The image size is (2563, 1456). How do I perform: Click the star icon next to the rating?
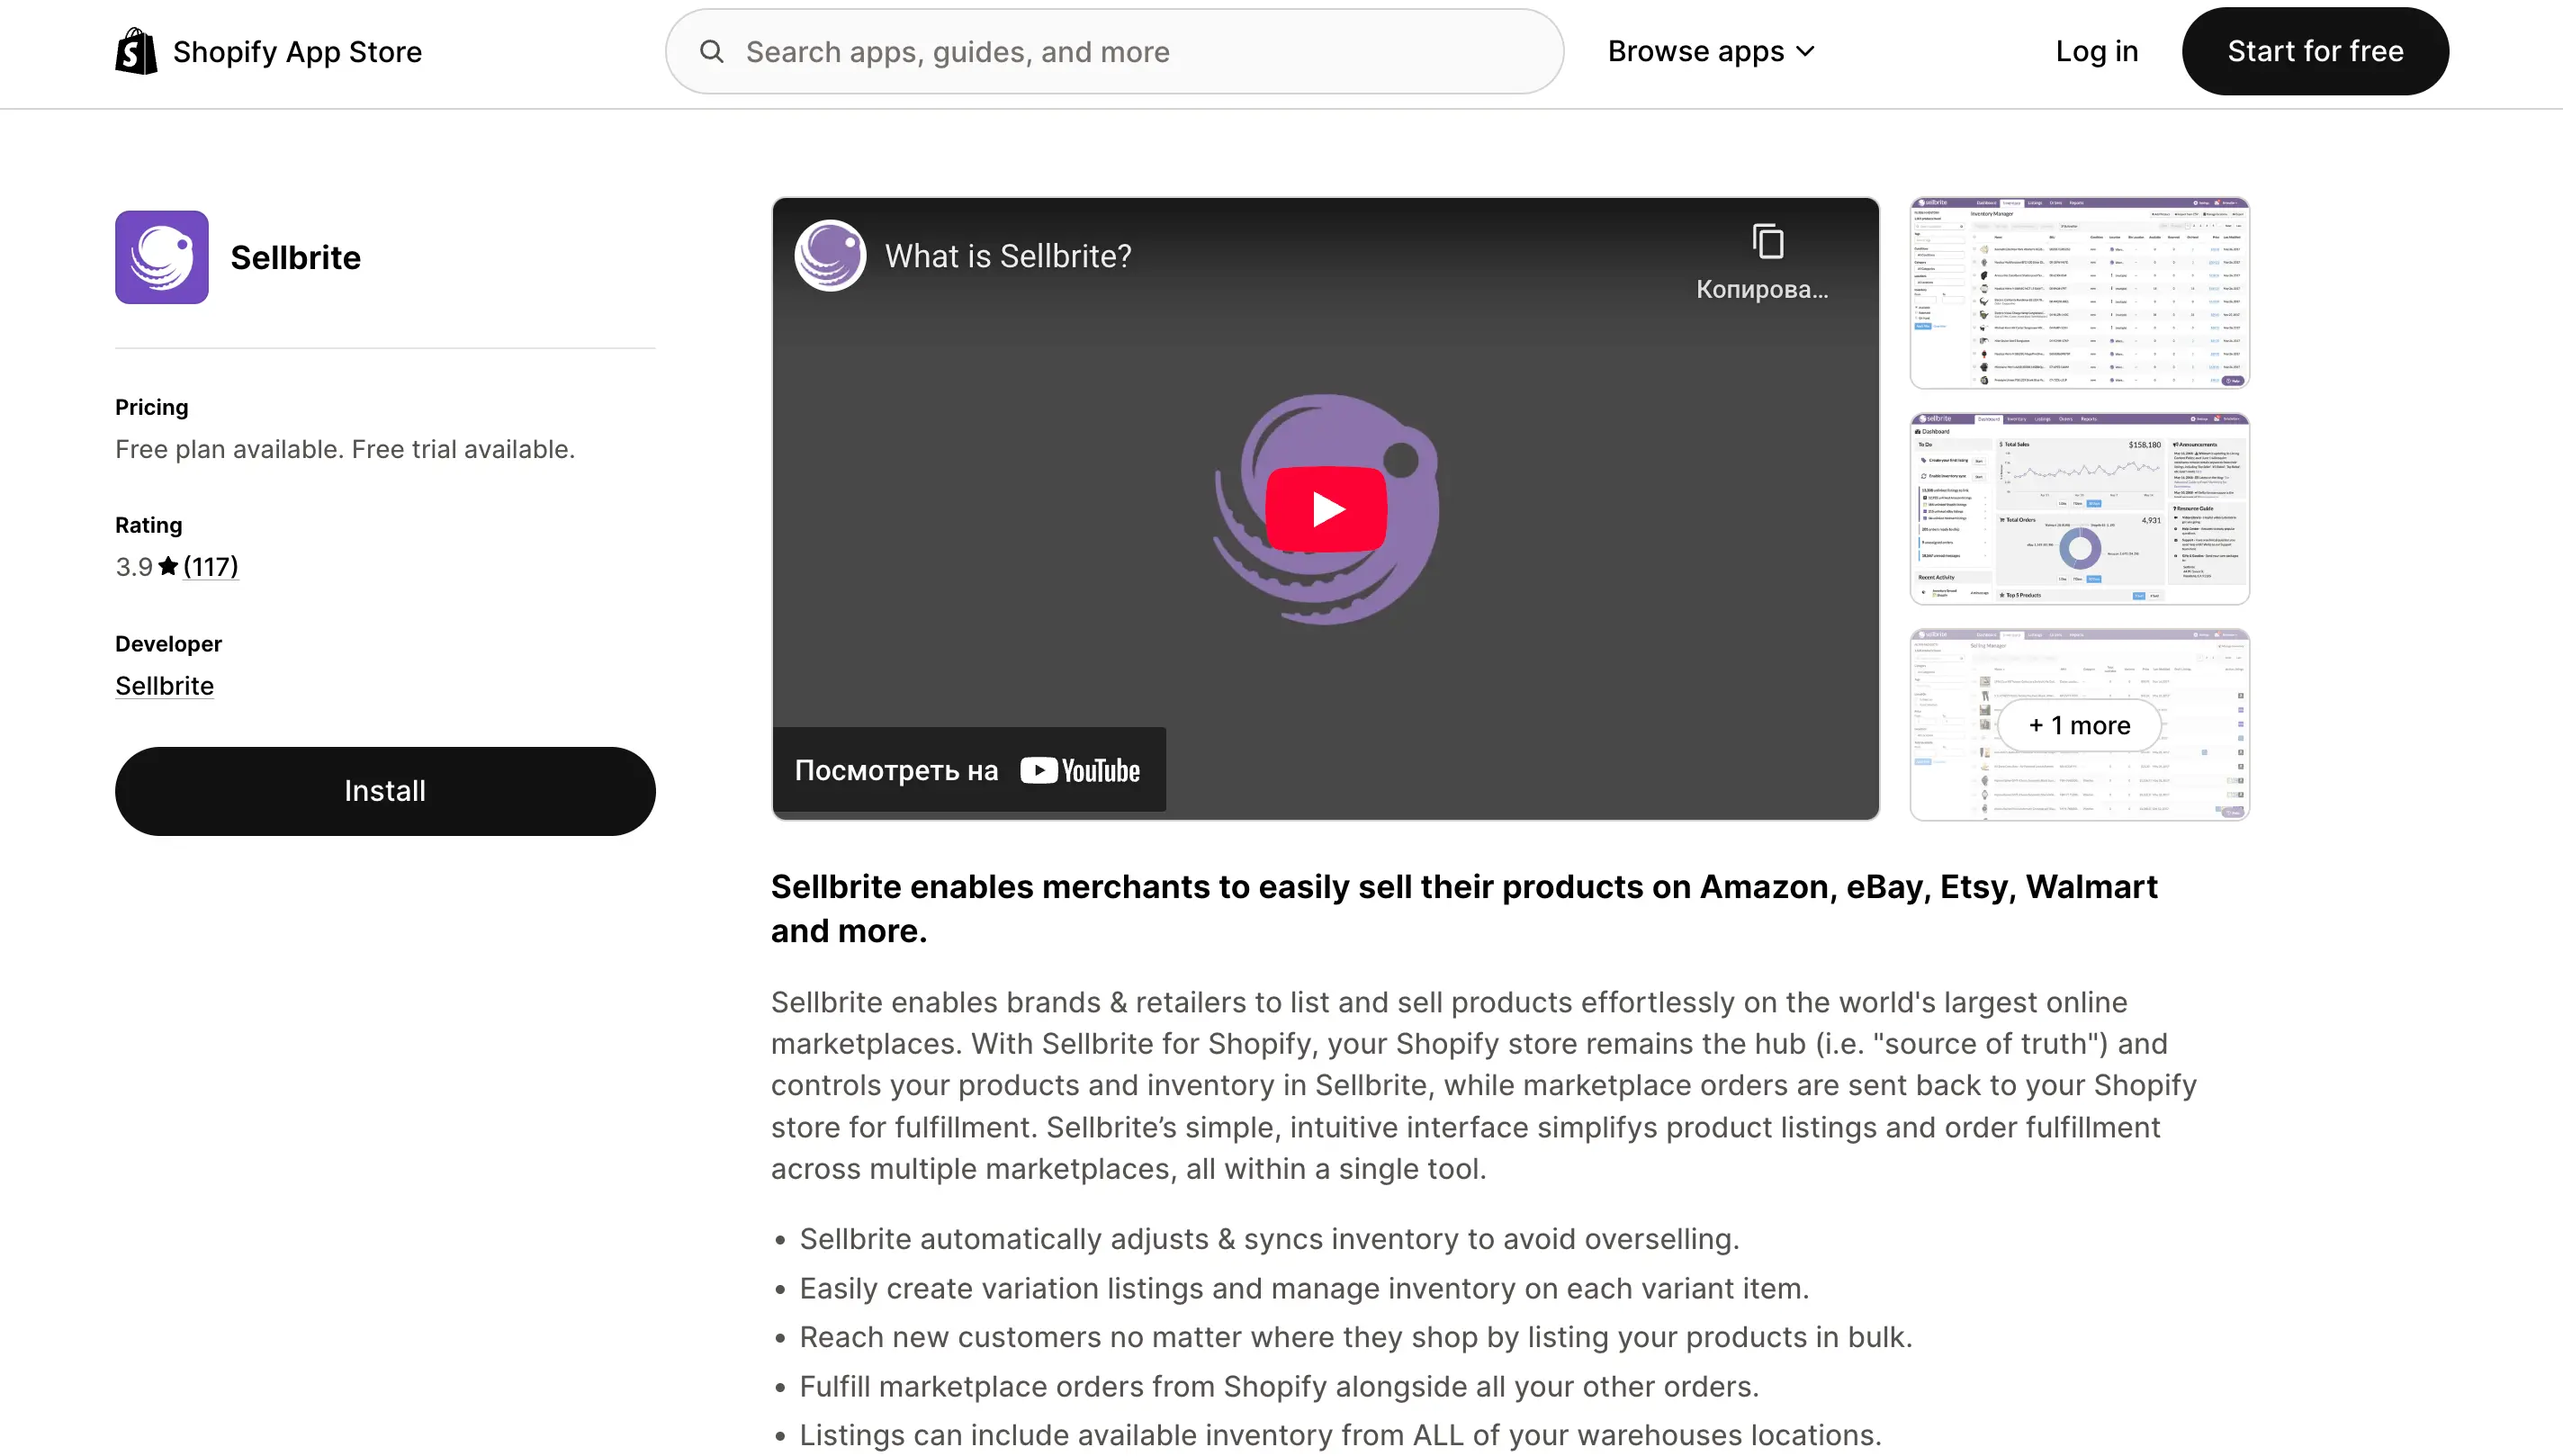click(x=169, y=566)
